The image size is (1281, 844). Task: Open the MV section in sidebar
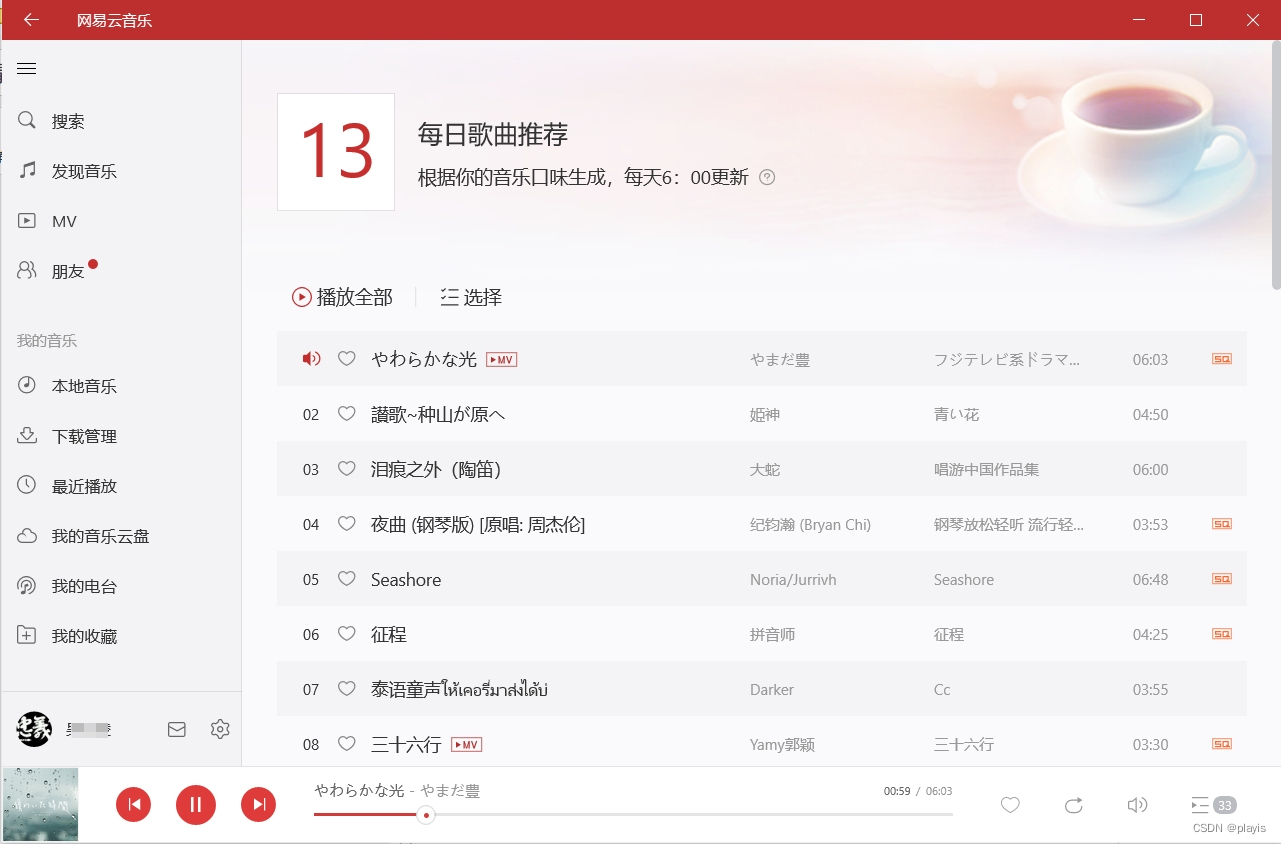point(120,221)
